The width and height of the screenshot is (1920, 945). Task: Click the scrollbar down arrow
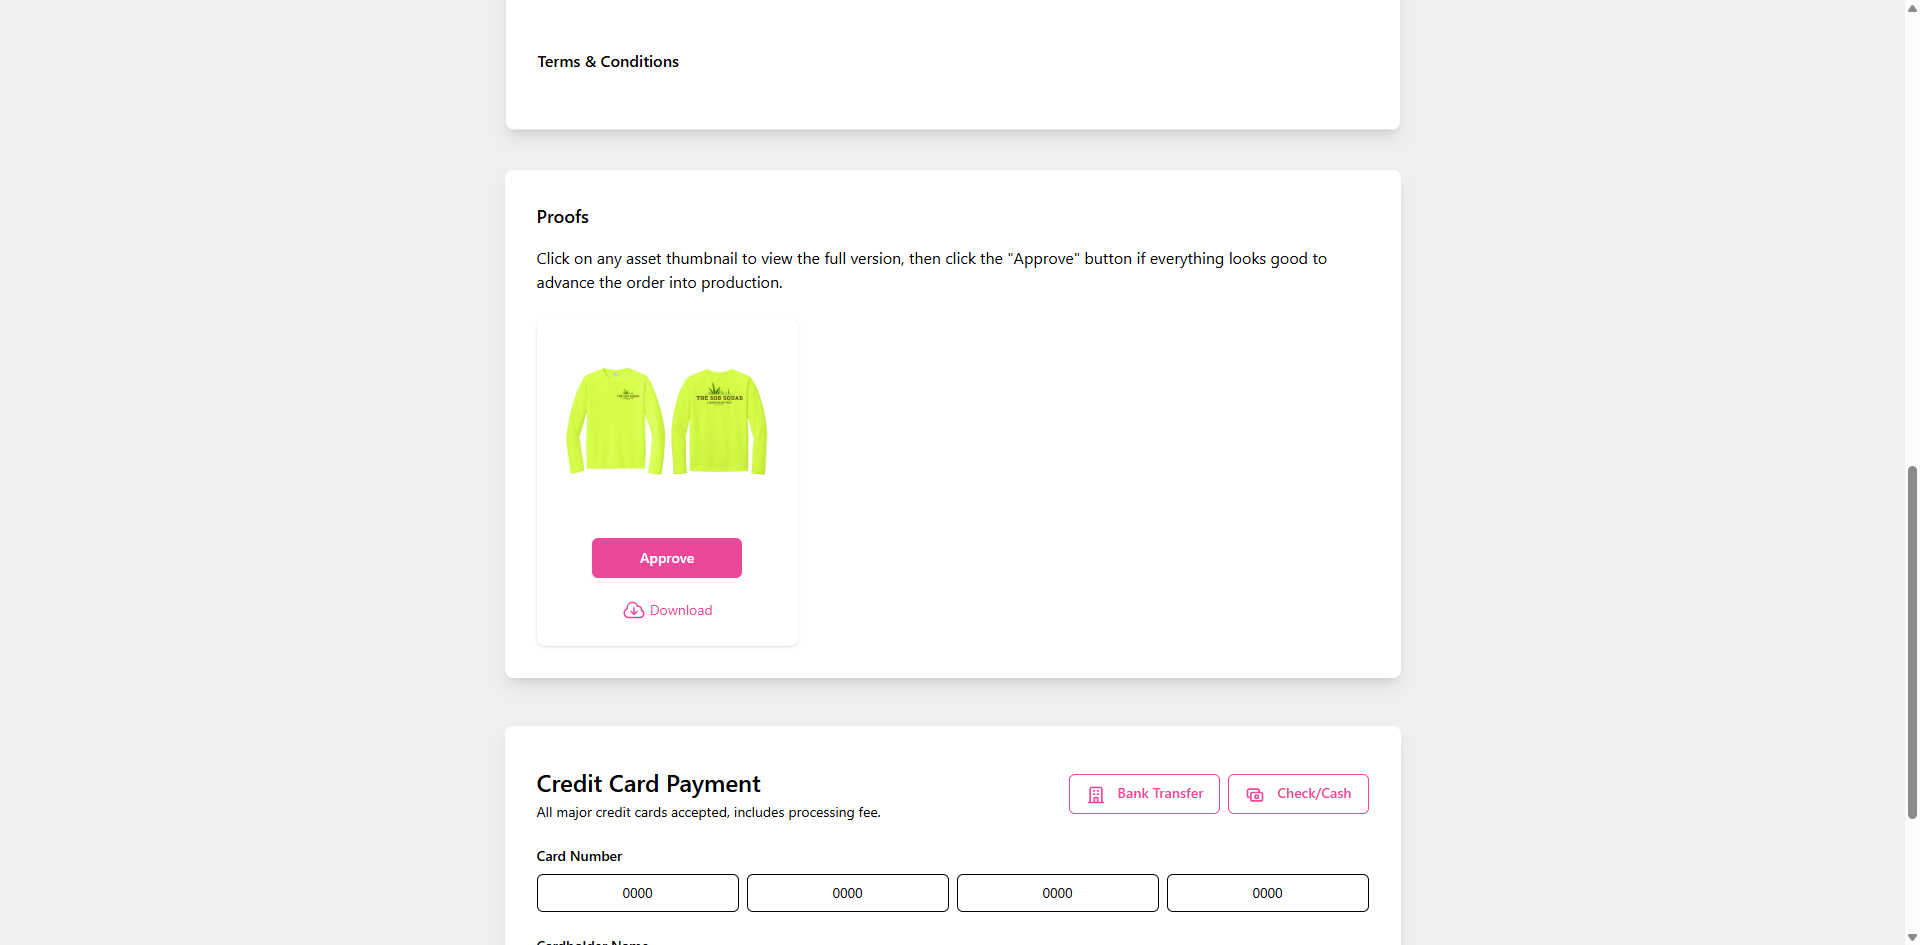(1912, 937)
